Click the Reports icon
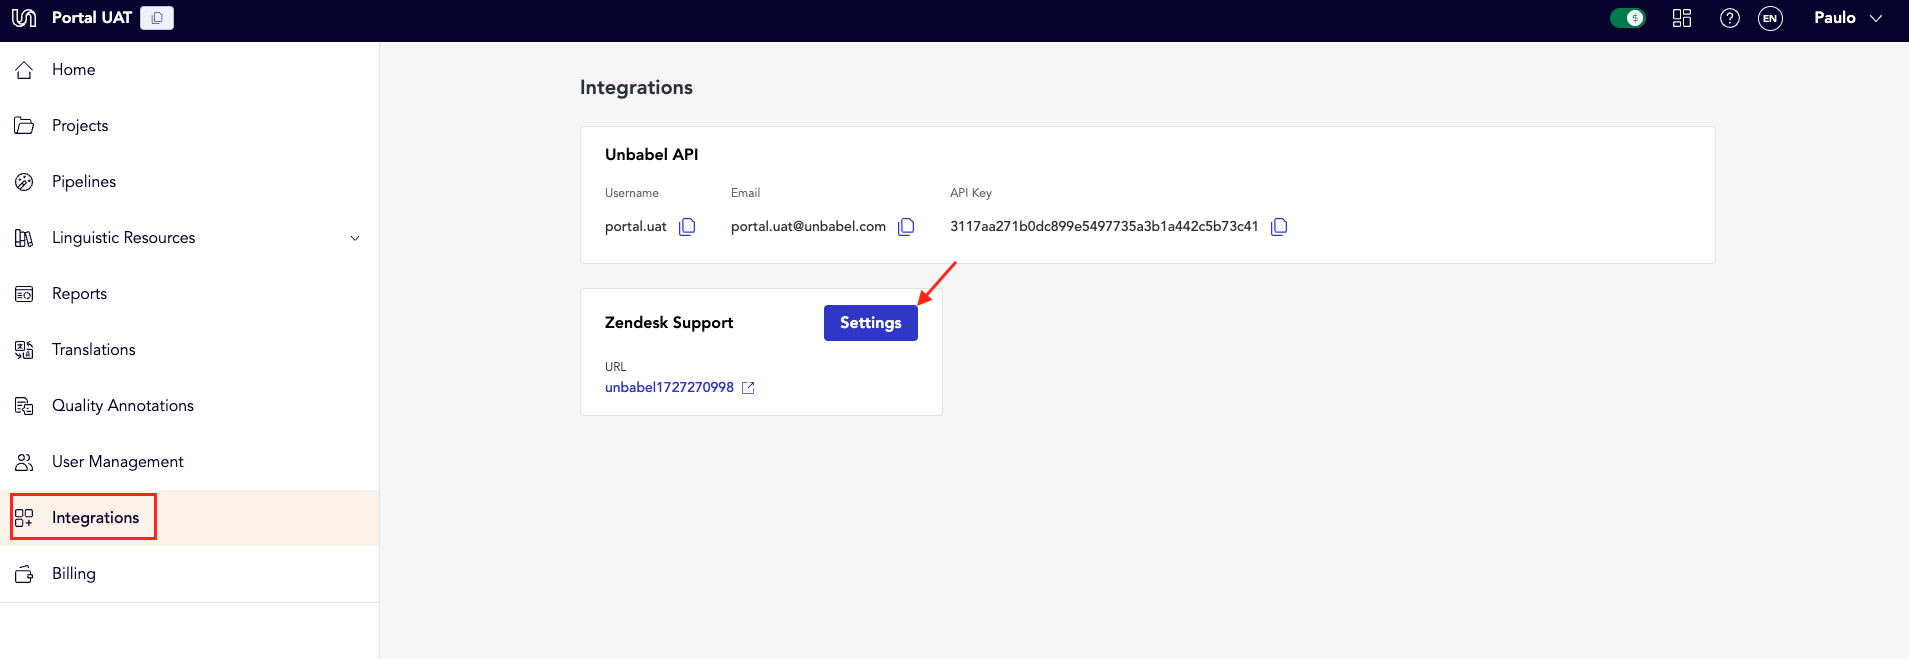Viewport: 1909px width, 659px height. click(24, 294)
